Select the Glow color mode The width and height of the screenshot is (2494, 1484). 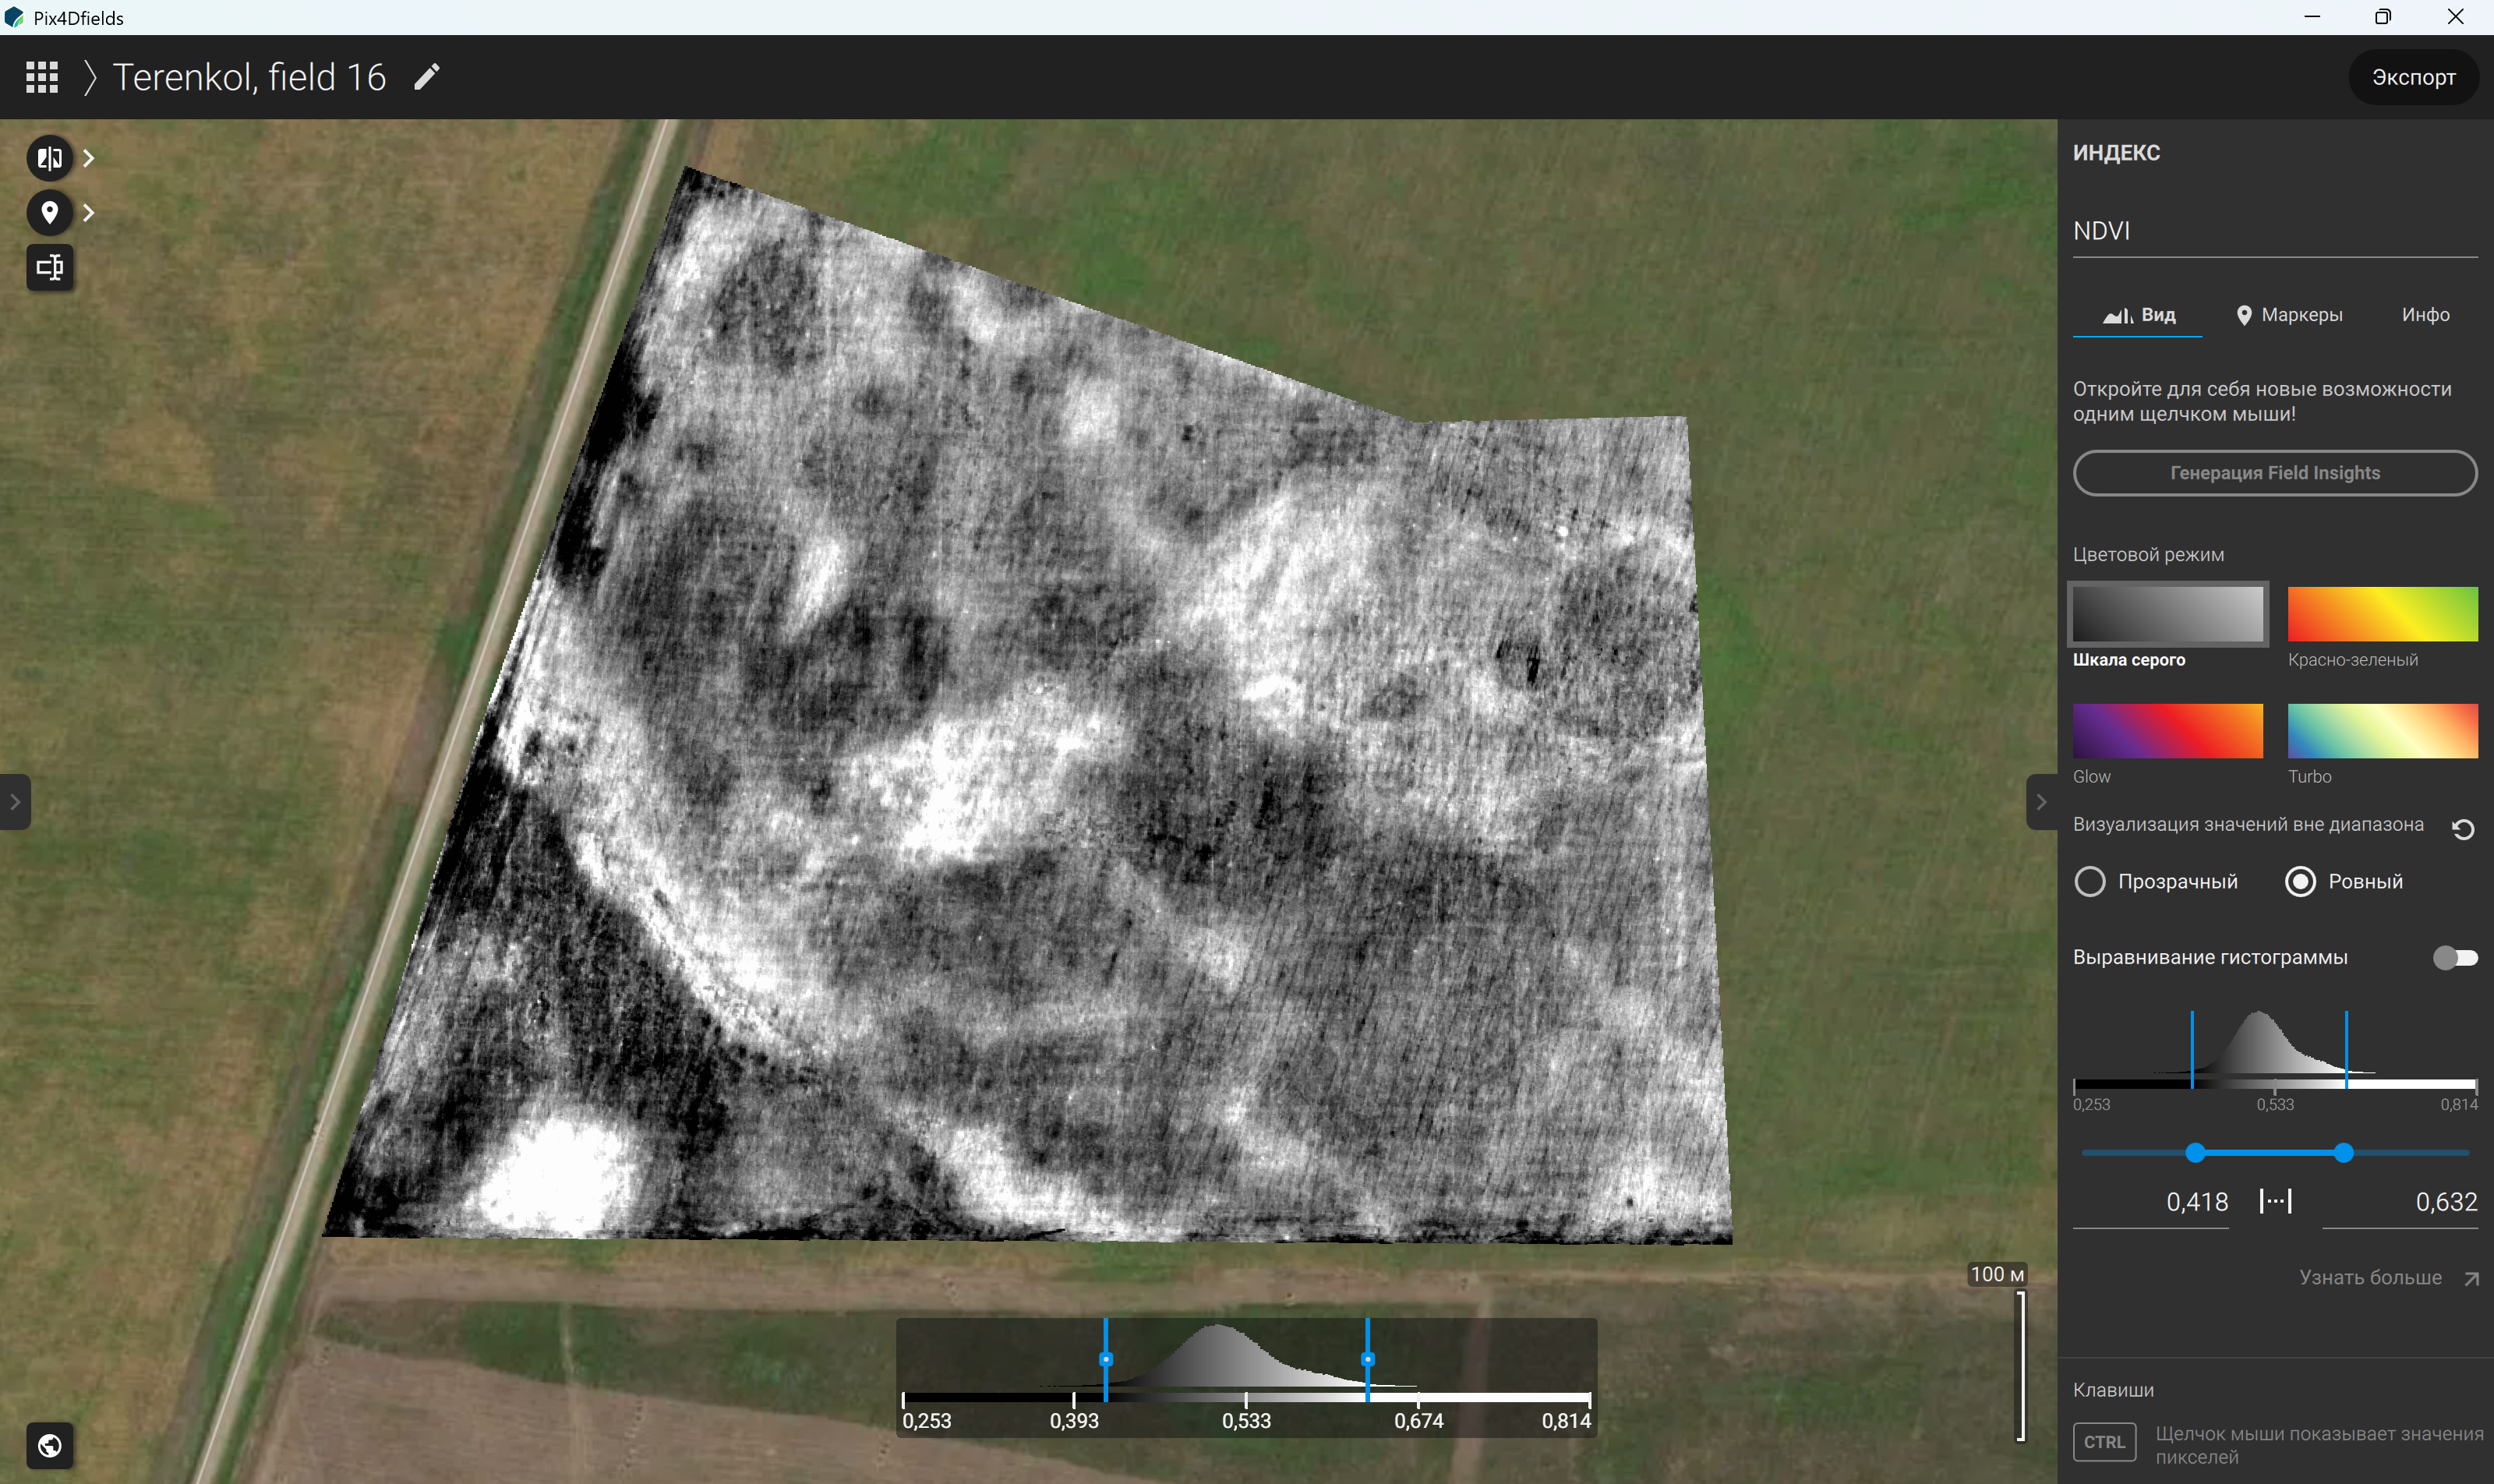click(x=2167, y=731)
